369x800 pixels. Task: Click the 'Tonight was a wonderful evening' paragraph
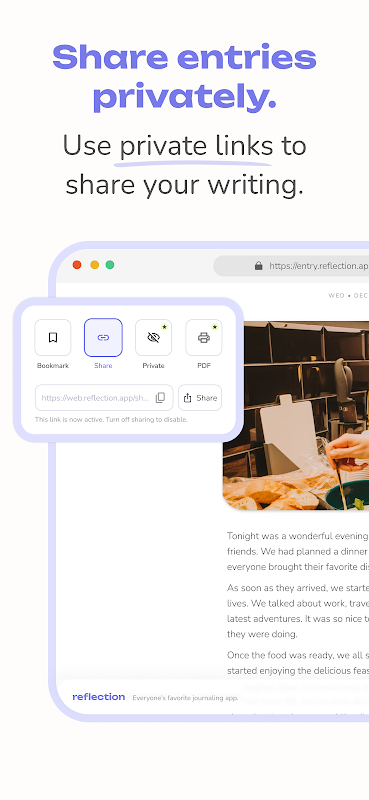coord(298,551)
